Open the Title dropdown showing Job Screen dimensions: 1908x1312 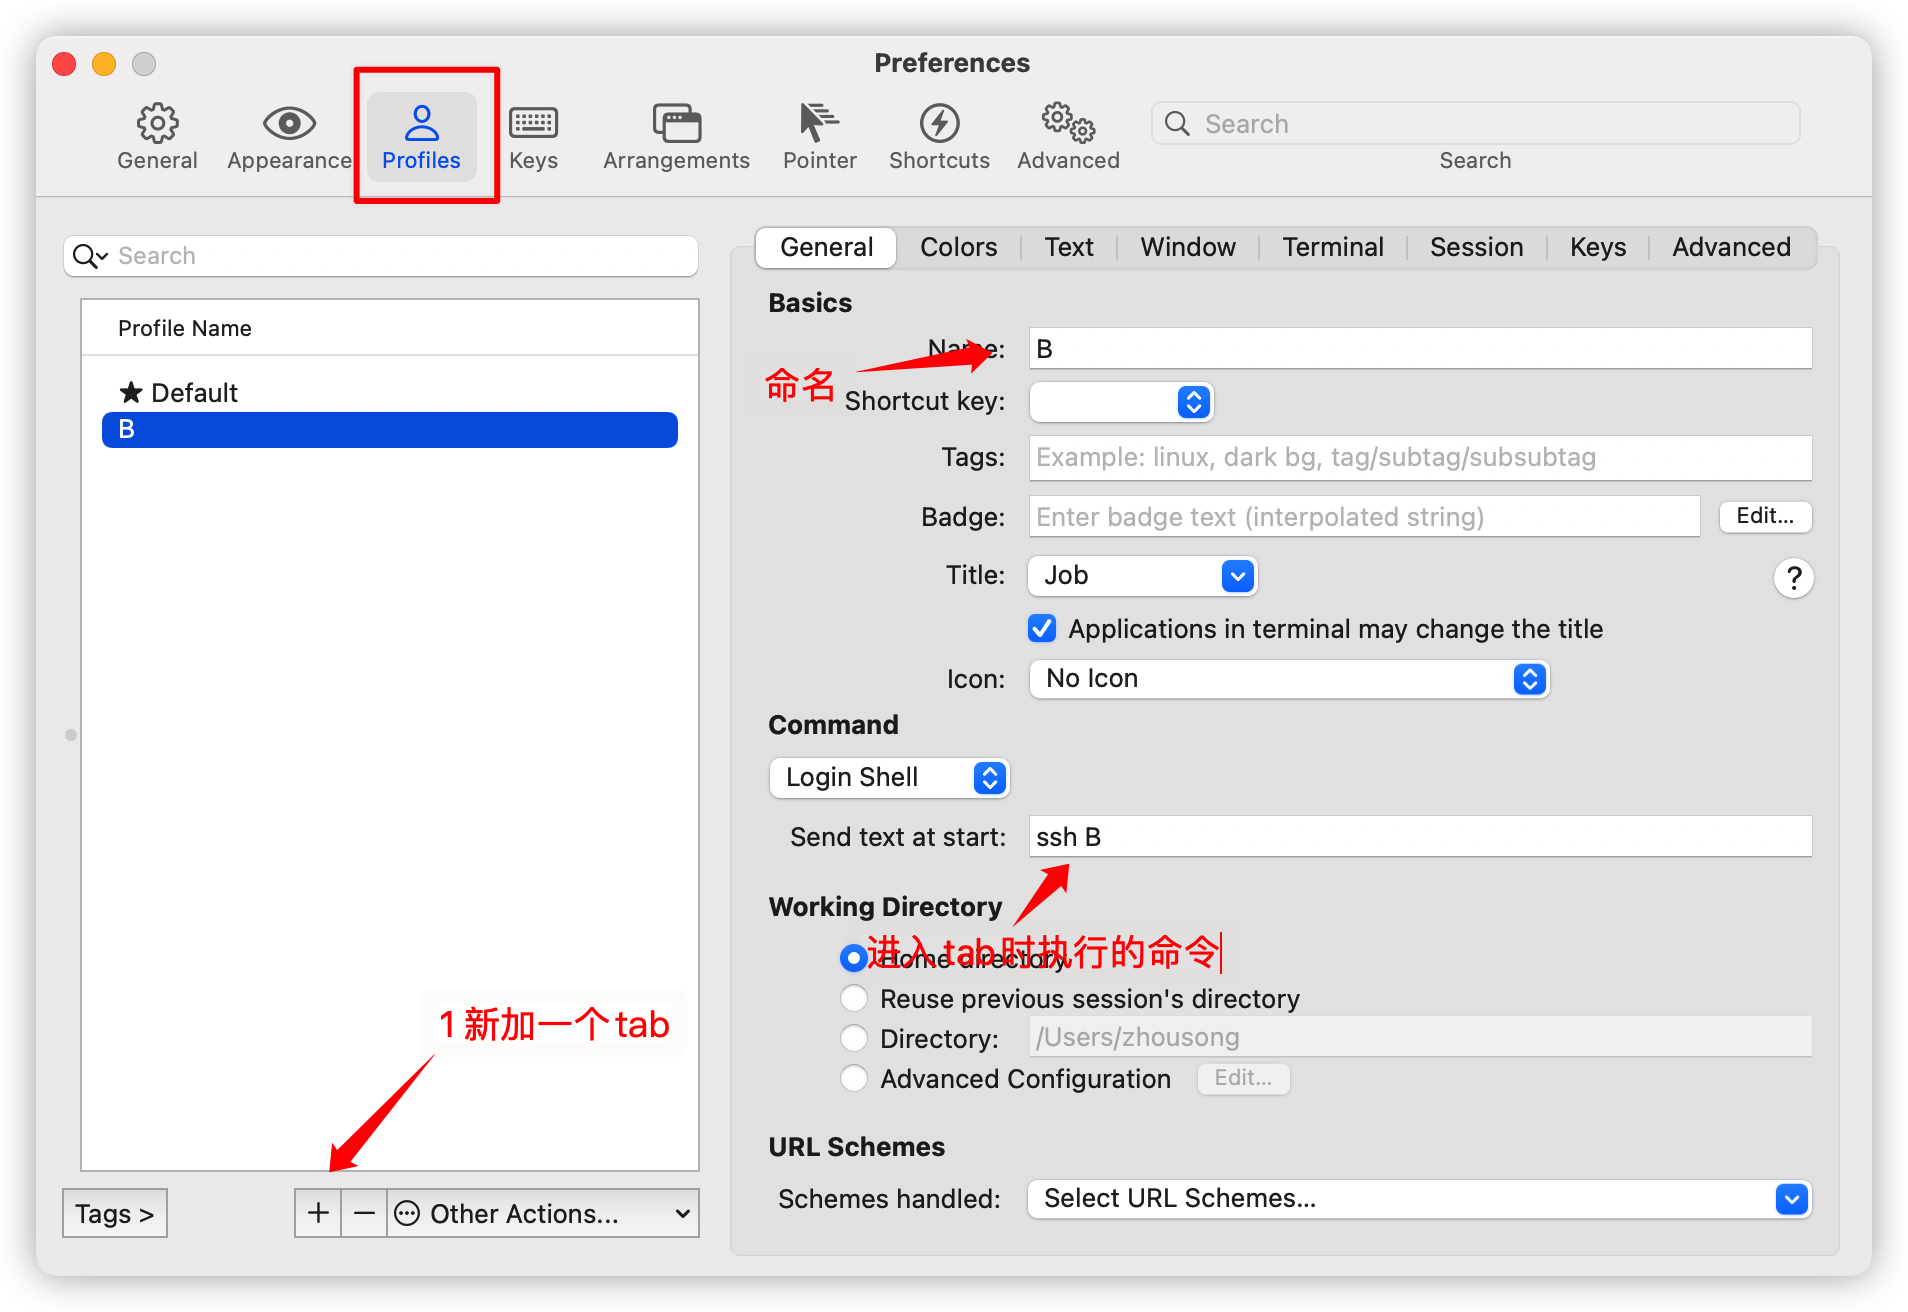(x=1142, y=576)
